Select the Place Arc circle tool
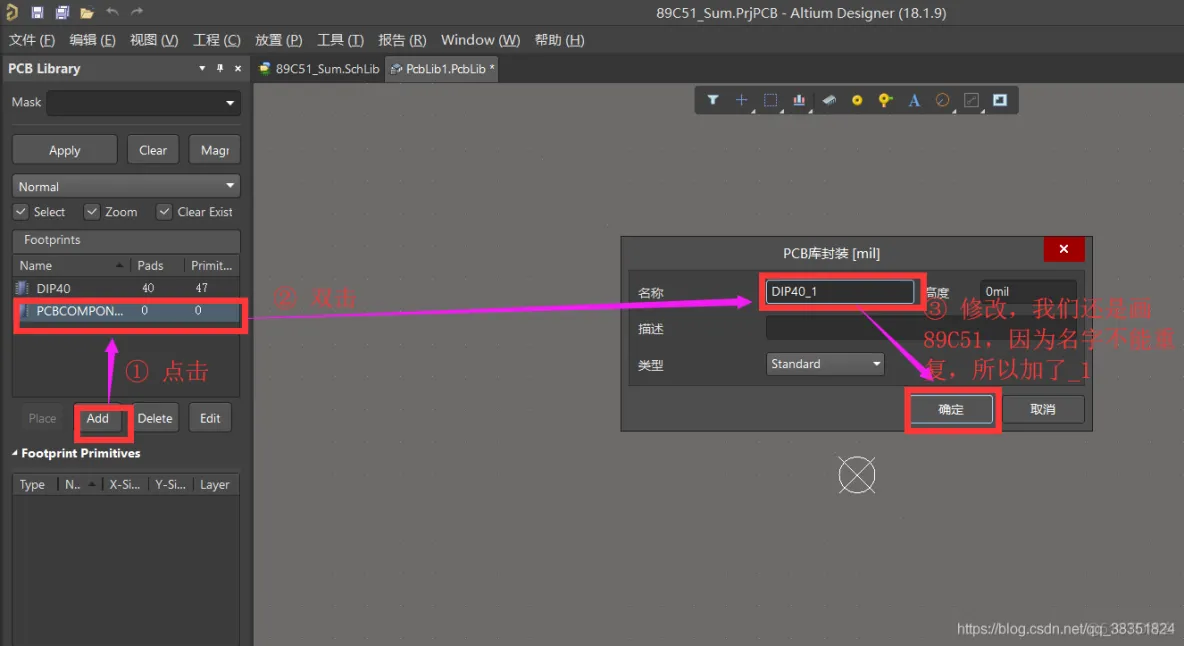1184x646 pixels. click(x=942, y=100)
